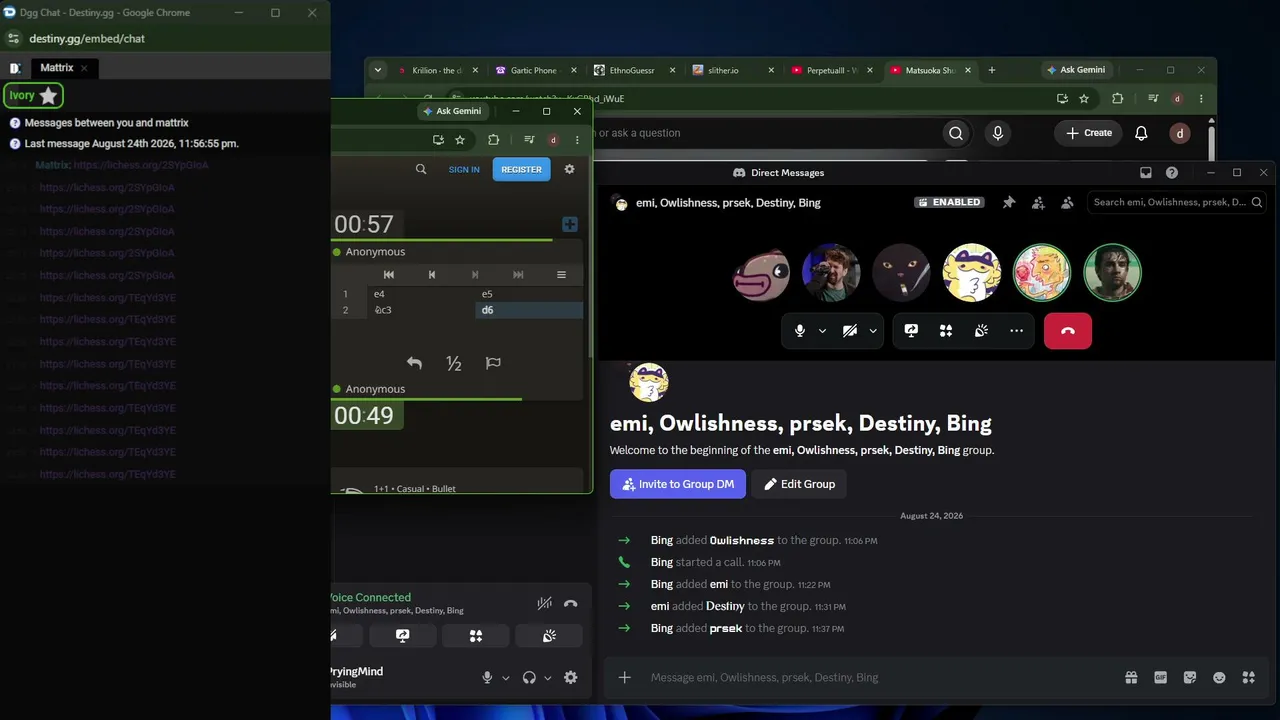Open the GIF picker
The image size is (1280, 720).
1160,677
